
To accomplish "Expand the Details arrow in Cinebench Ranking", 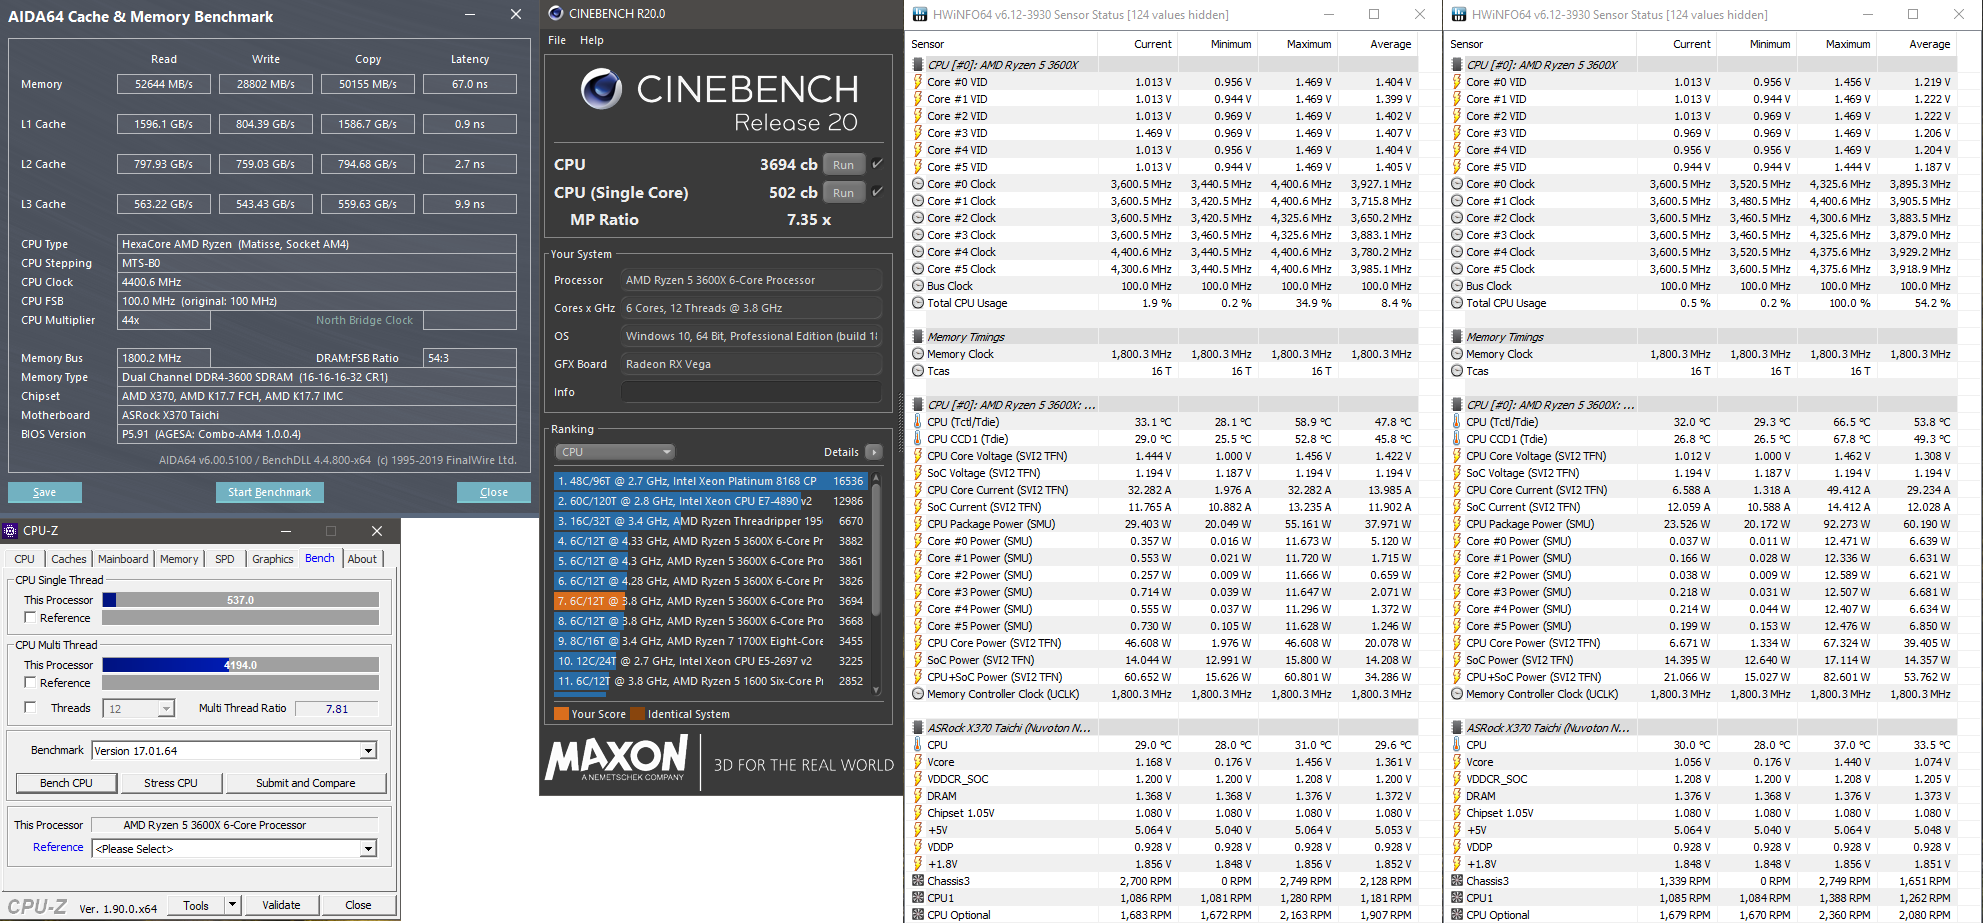I will pos(874,452).
